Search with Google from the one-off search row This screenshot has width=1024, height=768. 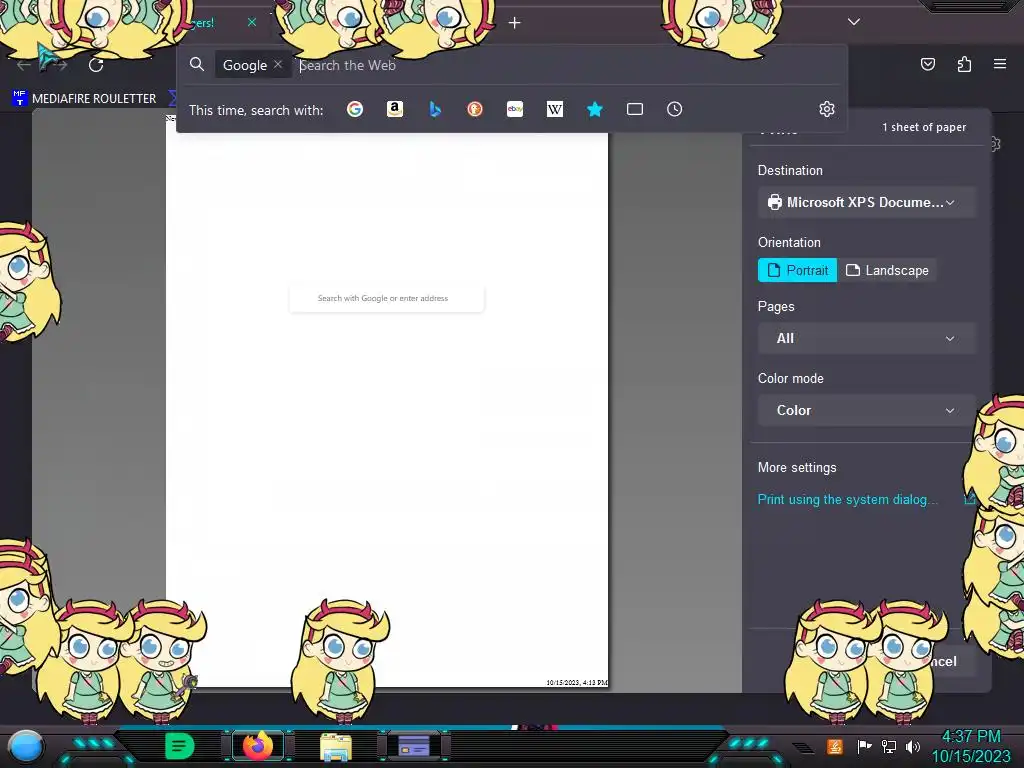click(x=355, y=109)
